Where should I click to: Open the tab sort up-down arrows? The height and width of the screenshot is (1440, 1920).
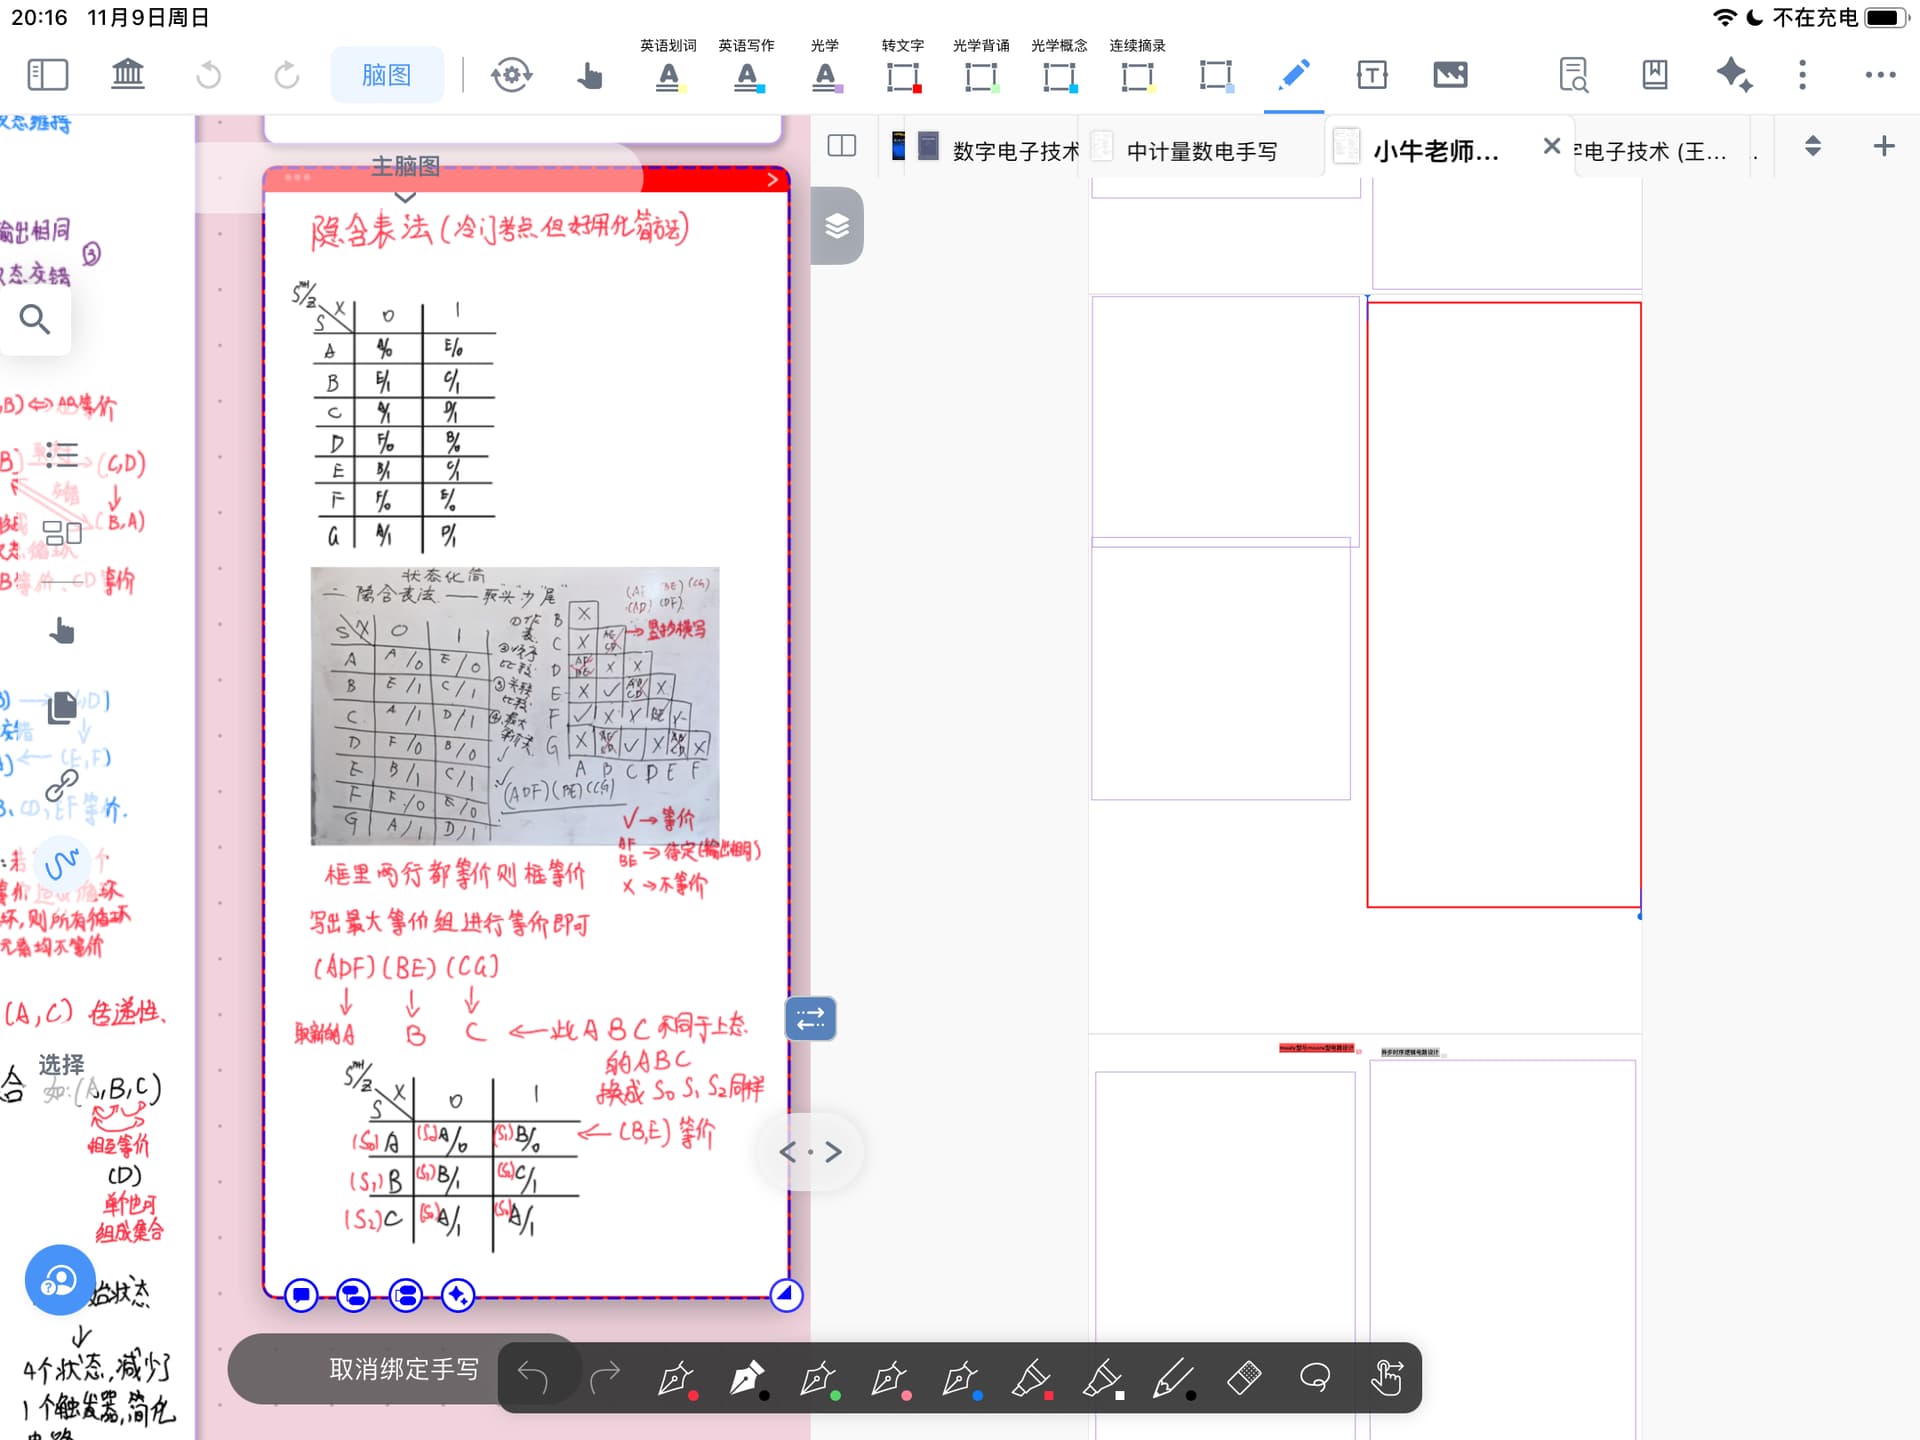pos(1812,147)
